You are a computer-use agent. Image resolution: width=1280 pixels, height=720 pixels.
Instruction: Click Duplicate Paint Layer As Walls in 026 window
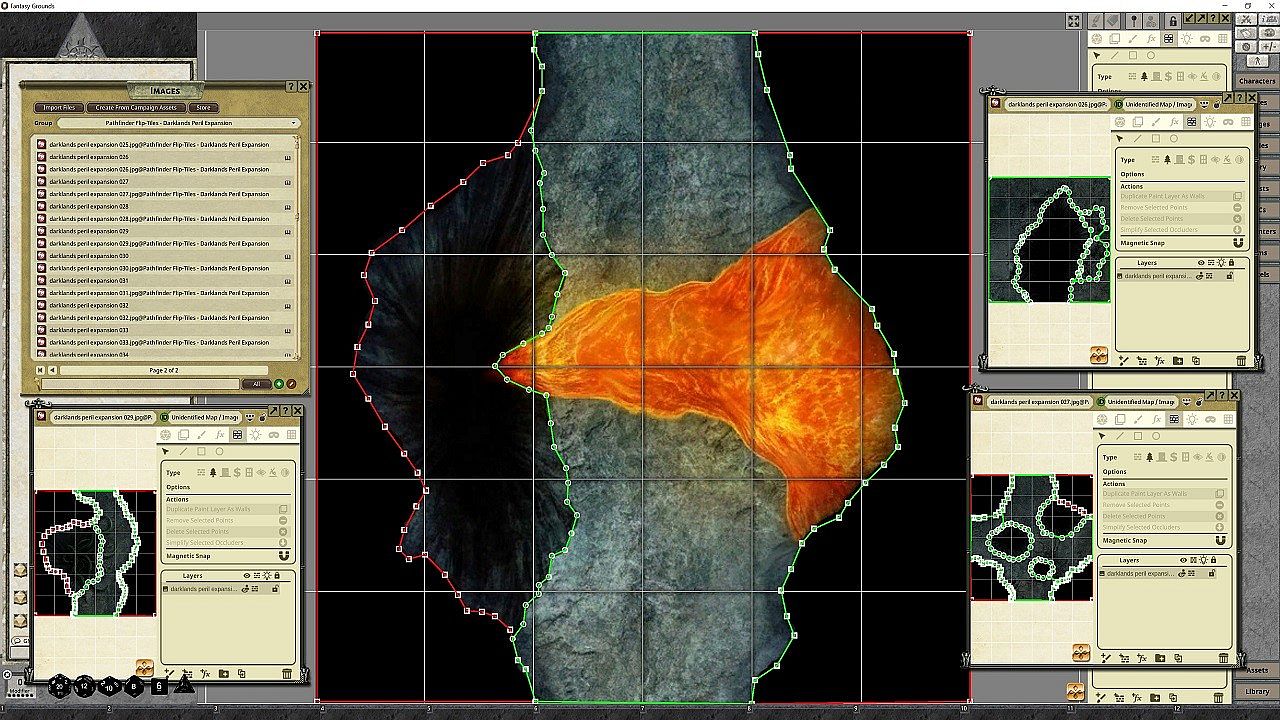coord(1181,197)
